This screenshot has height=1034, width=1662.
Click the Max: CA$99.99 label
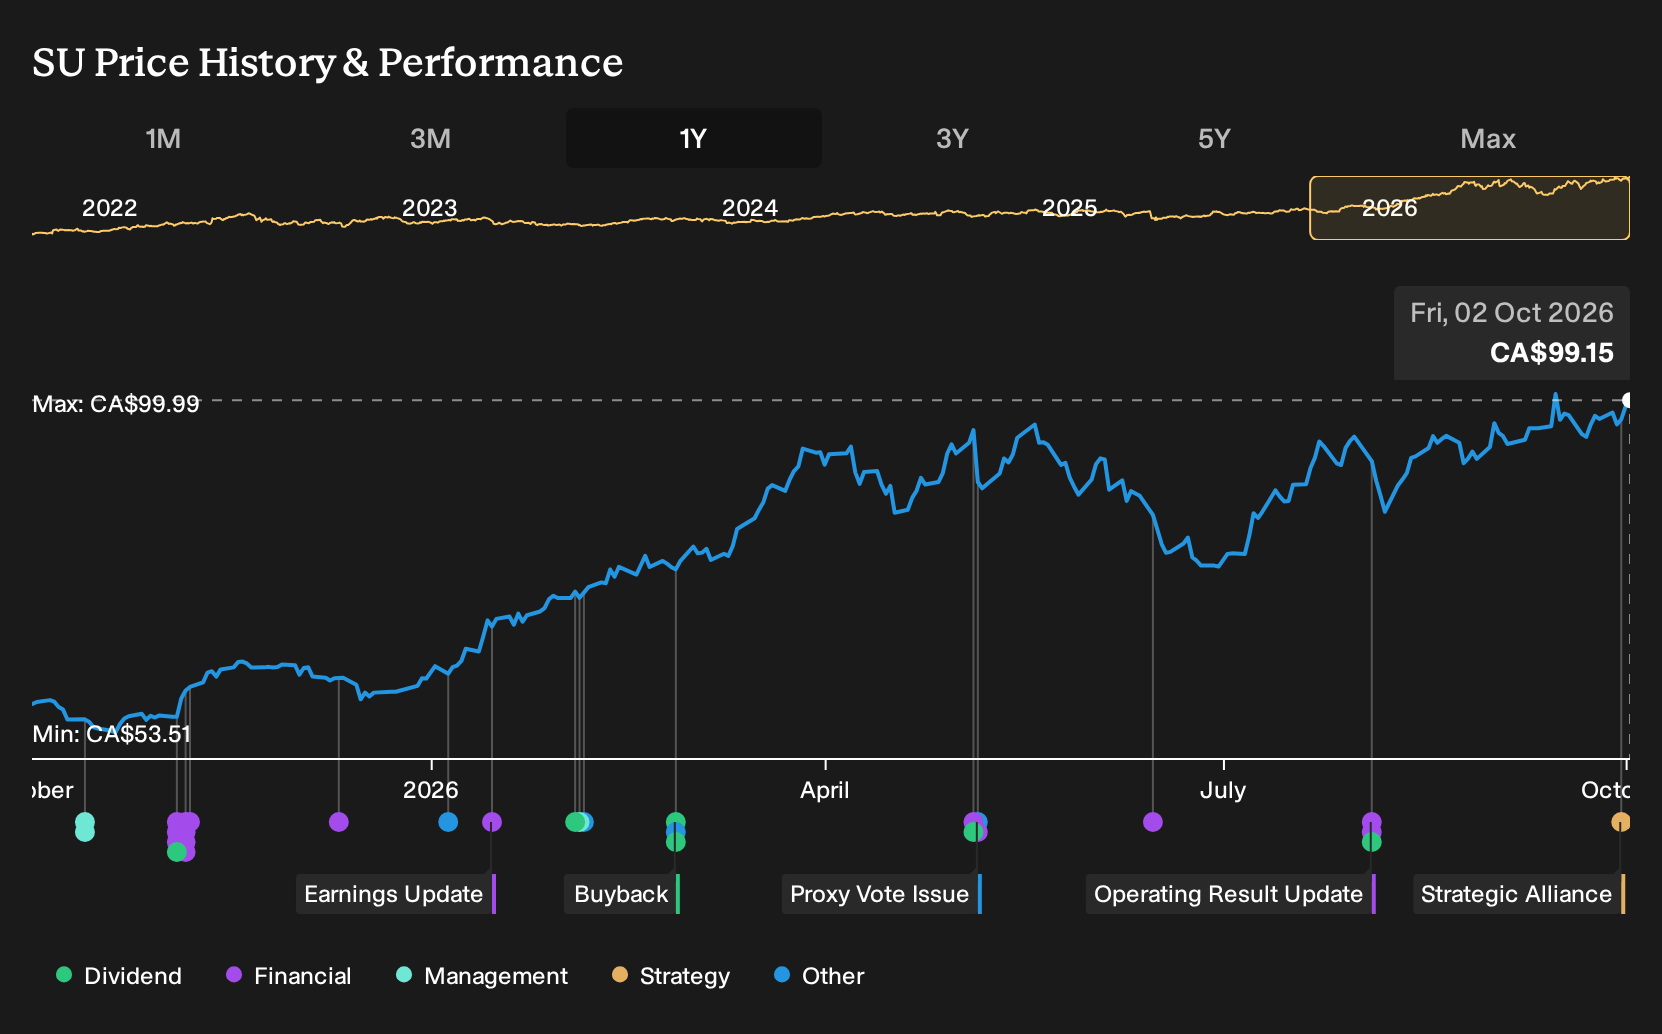116,404
